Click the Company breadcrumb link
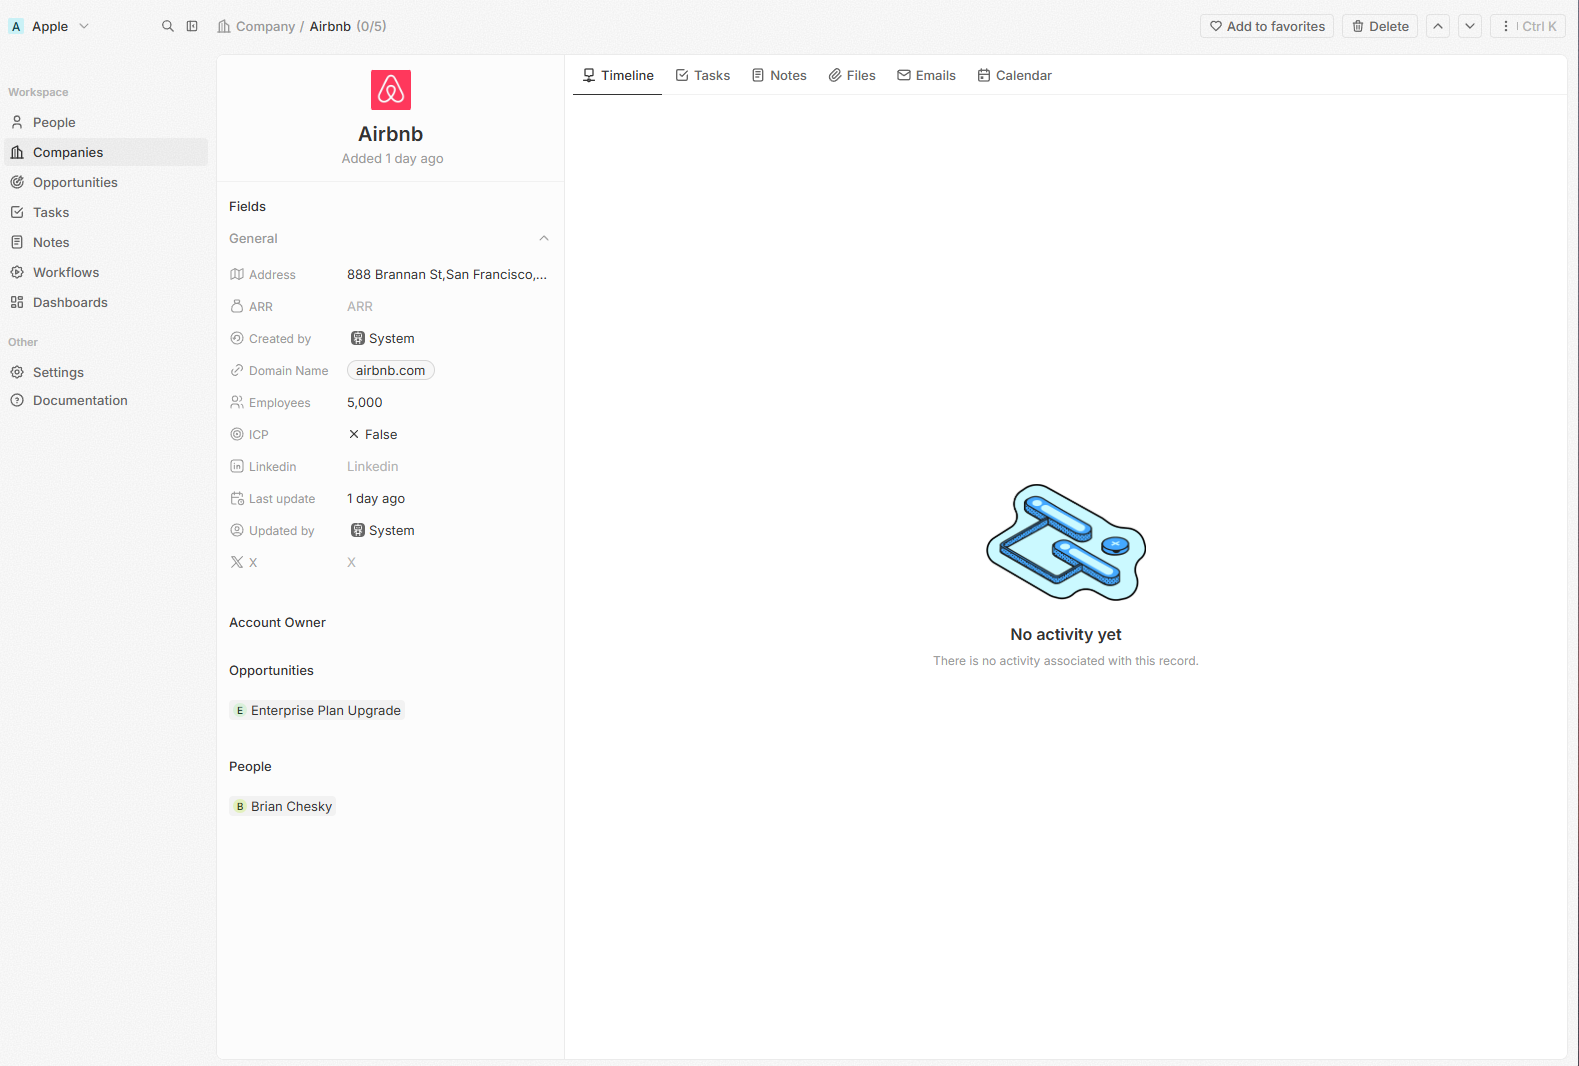The image size is (1579, 1066). pos(257,26)
